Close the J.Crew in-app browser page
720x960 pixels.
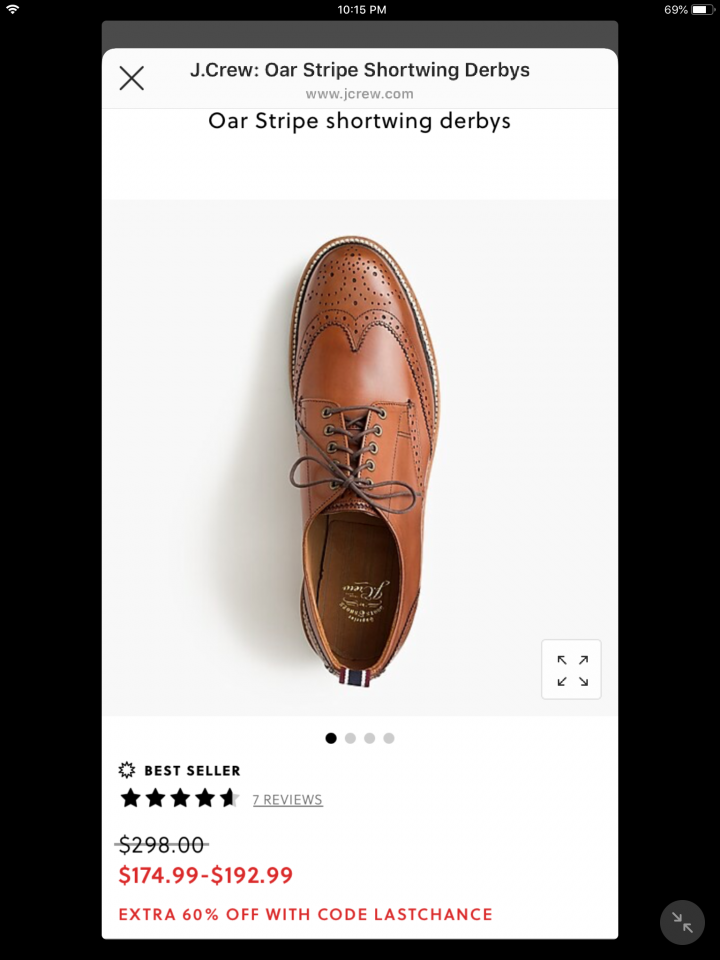(x=132, y=78)
